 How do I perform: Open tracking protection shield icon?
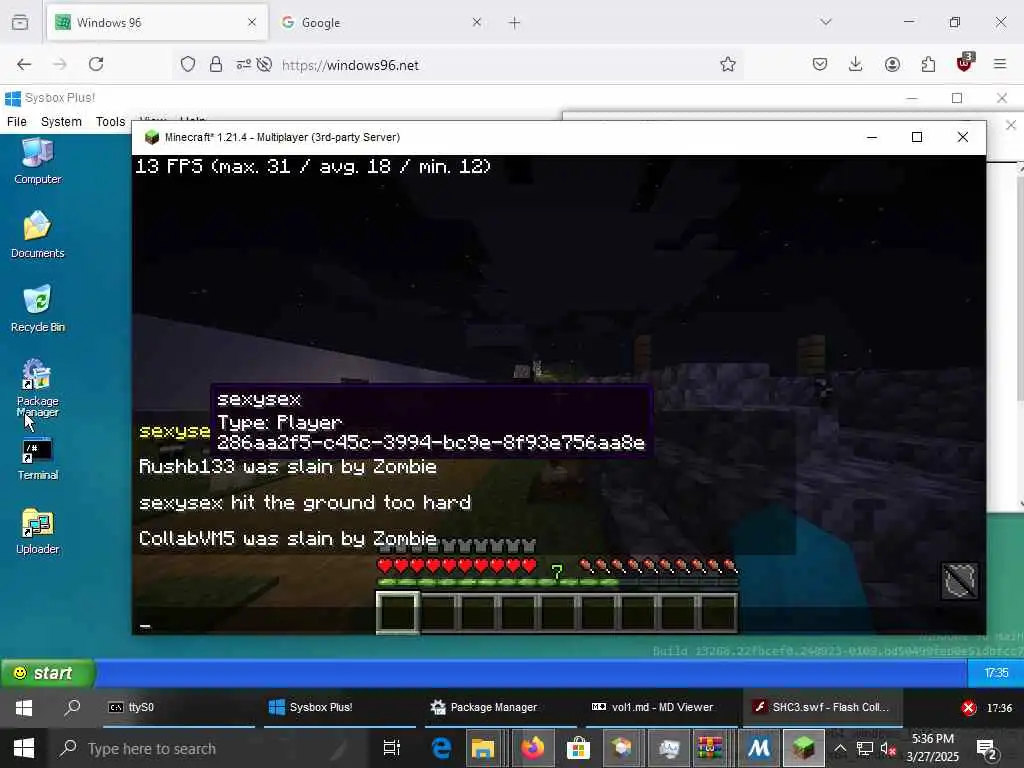point(188,64)
